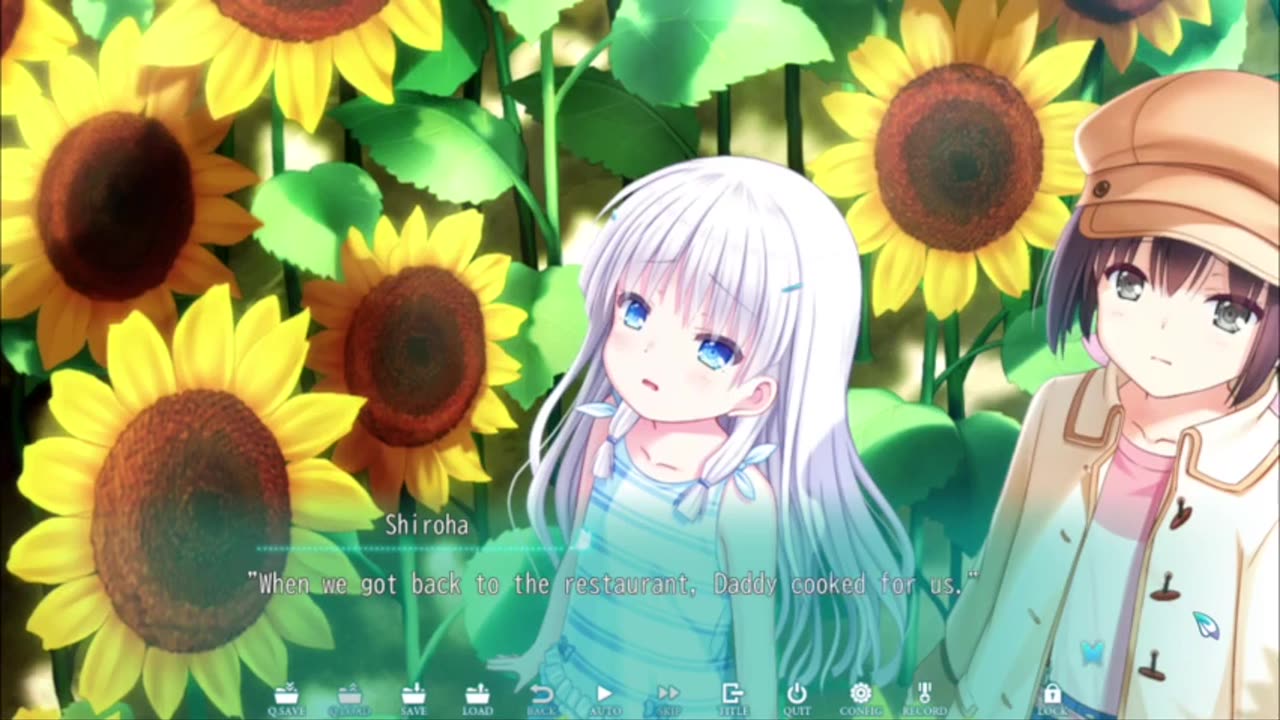The height and width of the screenshot is (720, 1280).
Task: Toggle the LOCK padlock icon
Action: tap(1051, 698)
